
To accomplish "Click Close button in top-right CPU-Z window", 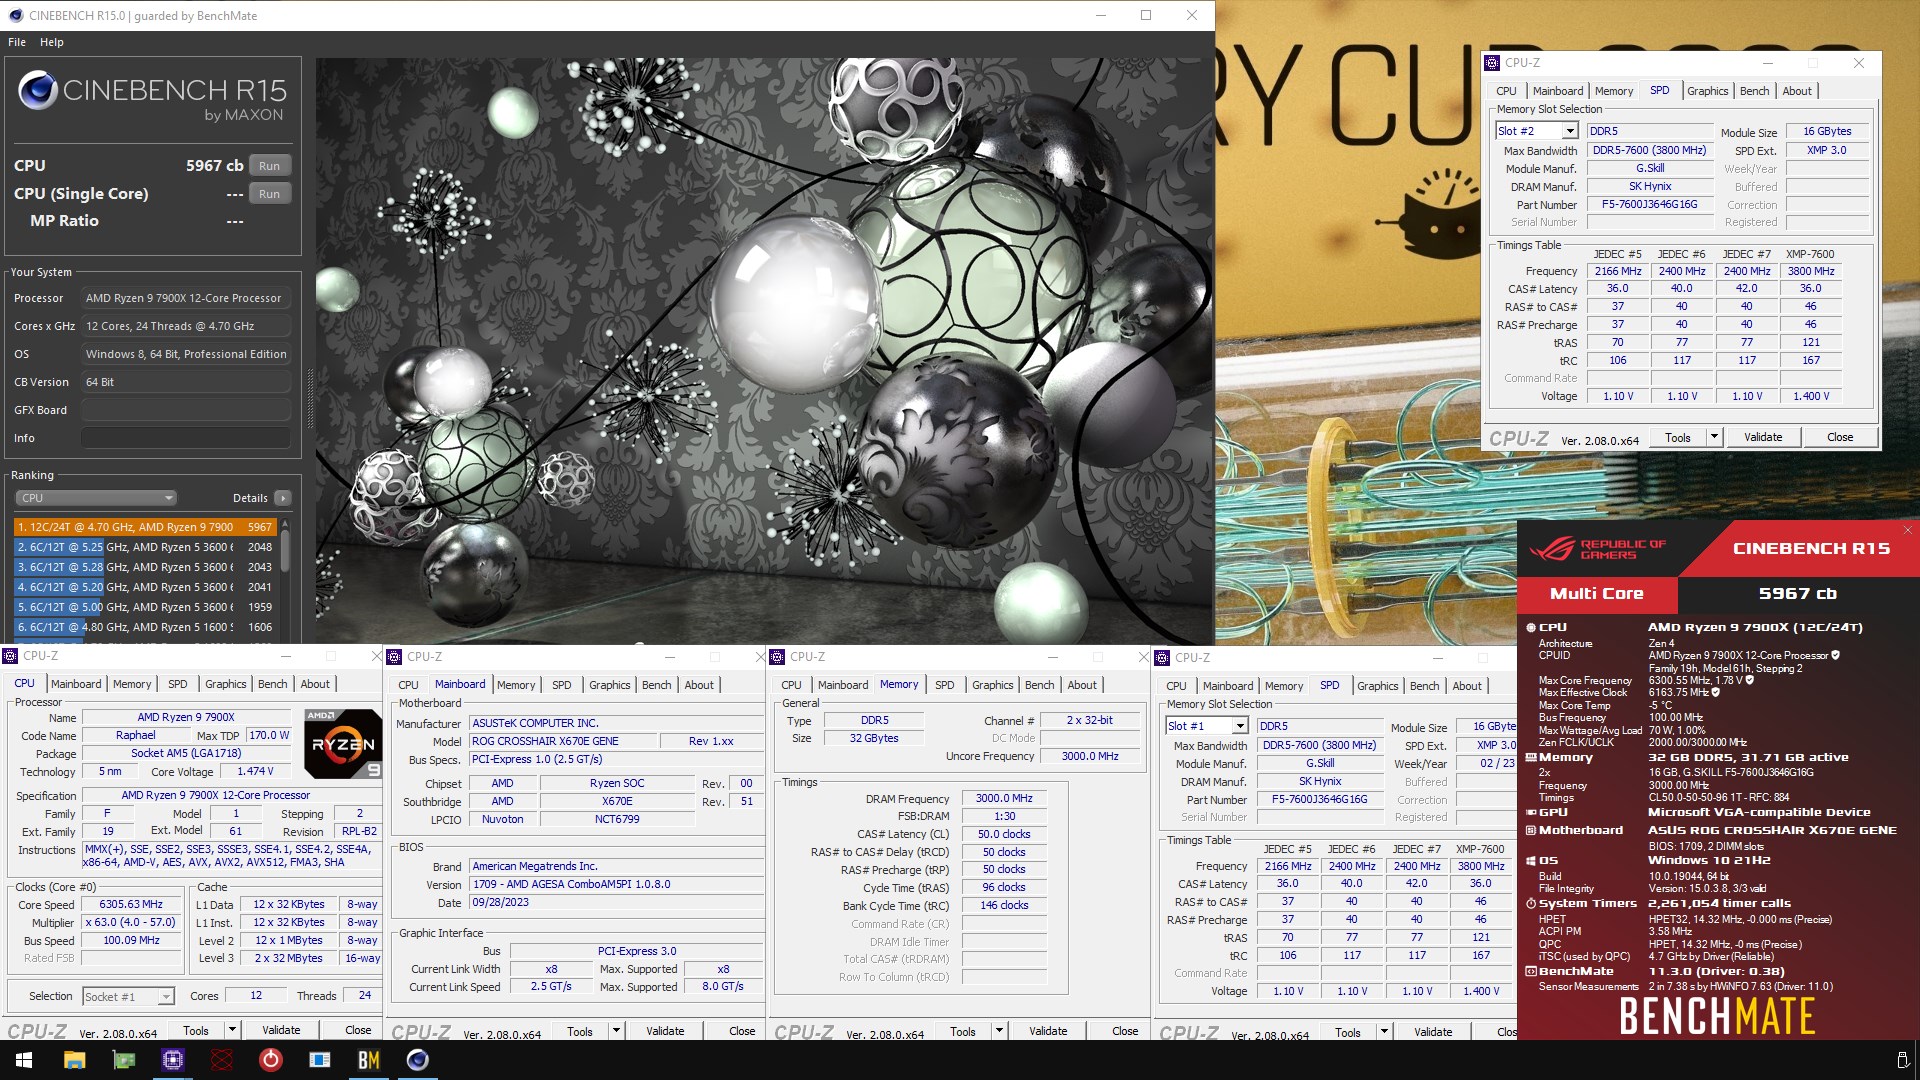I will coord(1840,437).
